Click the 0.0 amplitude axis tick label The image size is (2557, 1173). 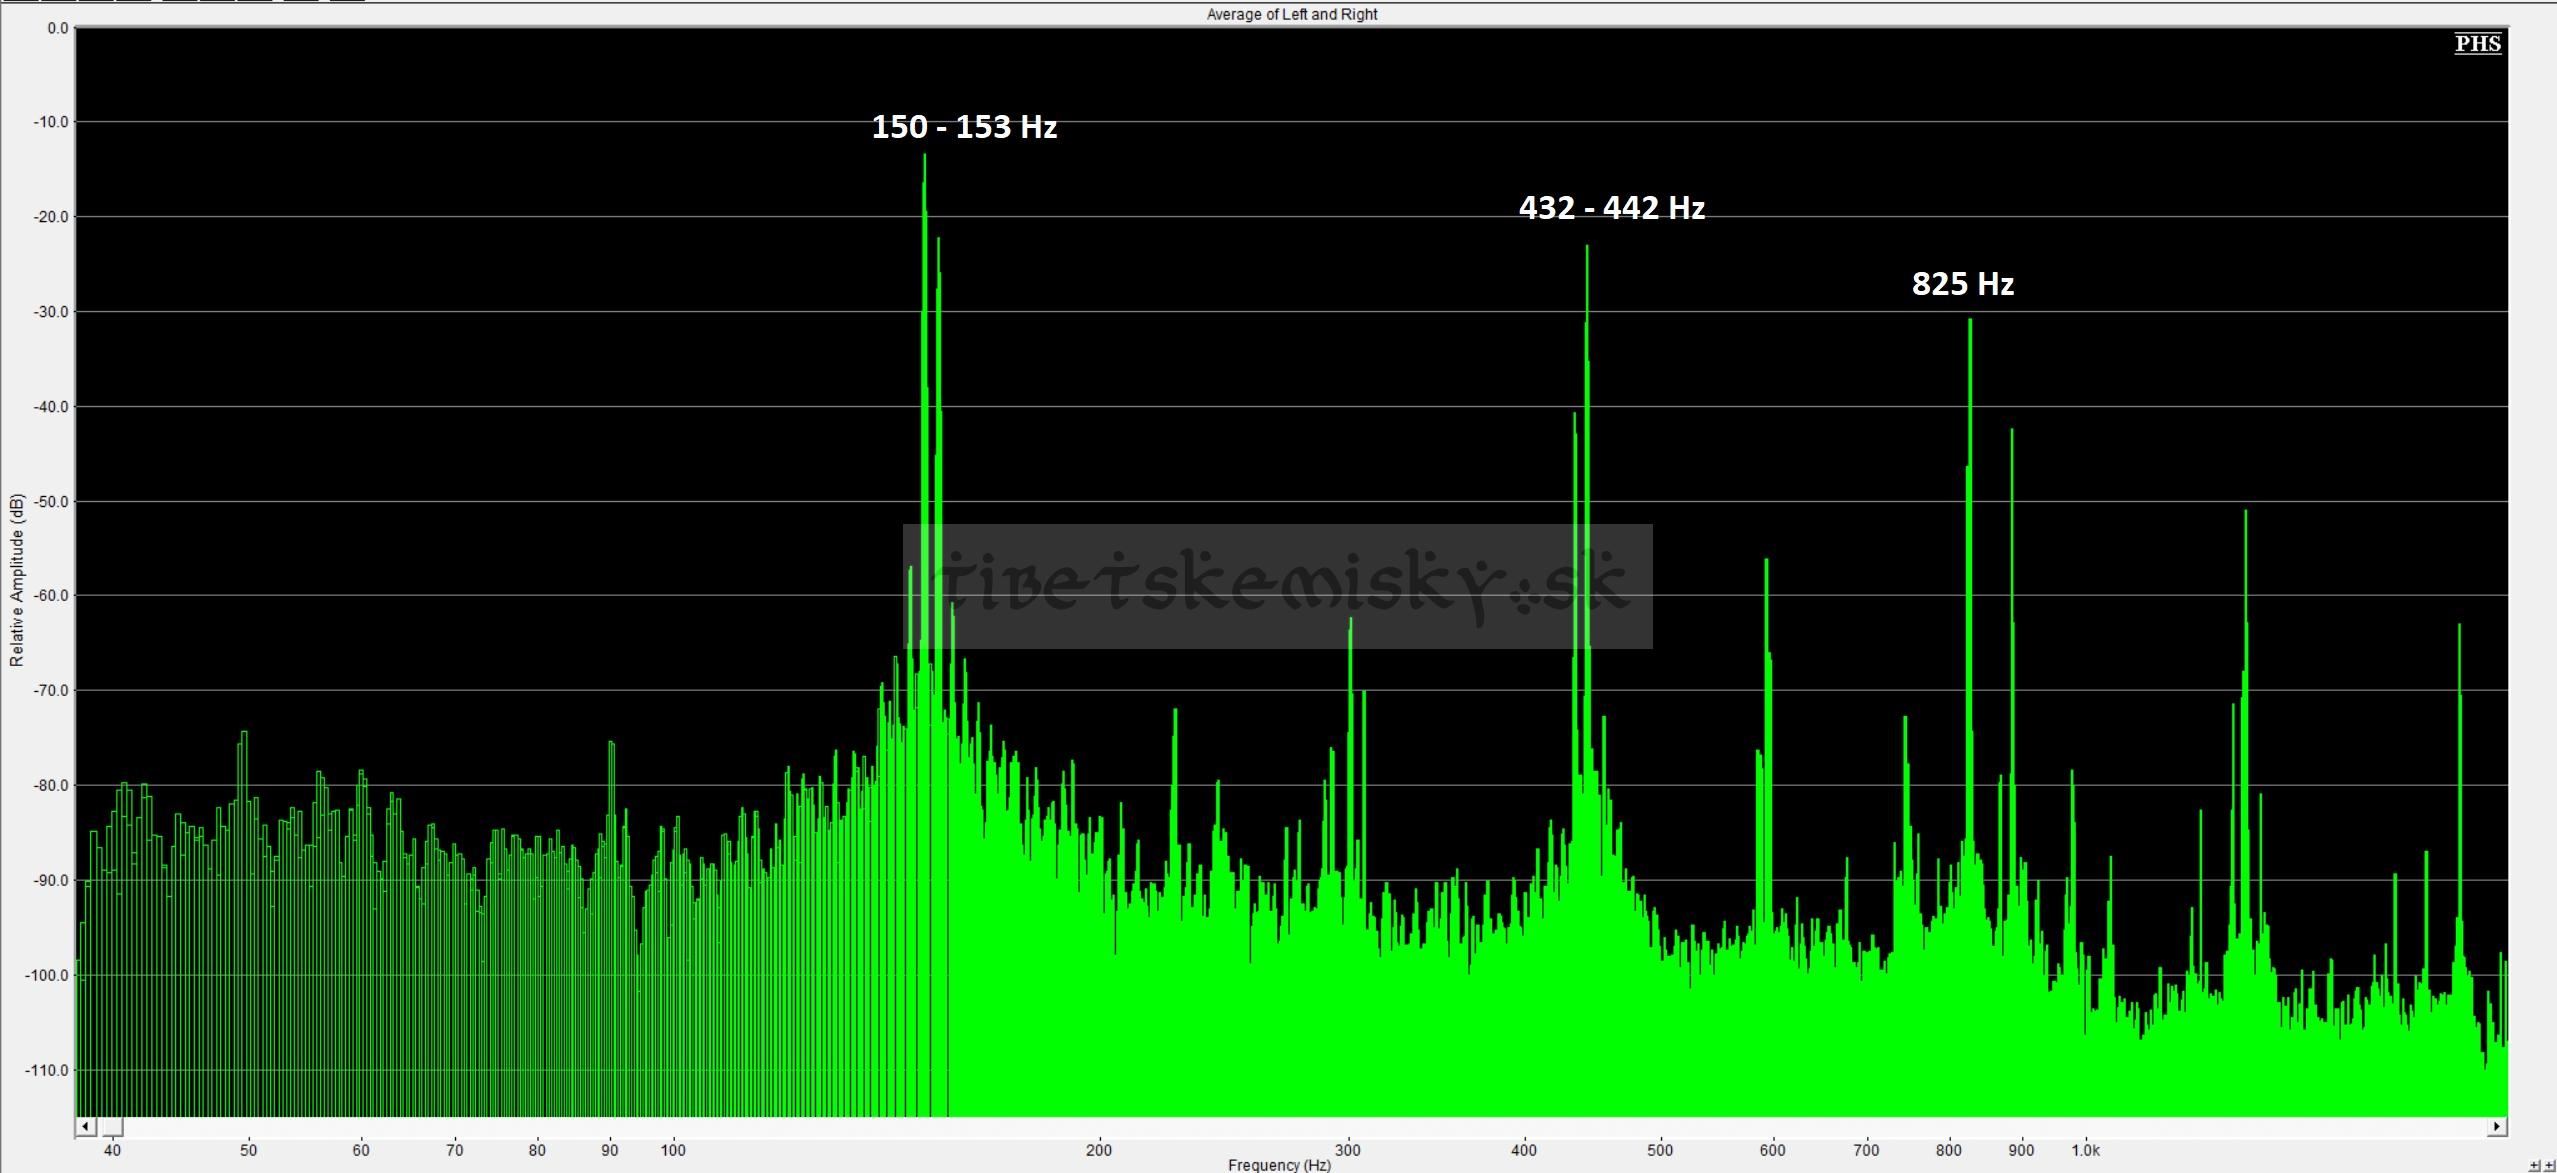[58, 28]
